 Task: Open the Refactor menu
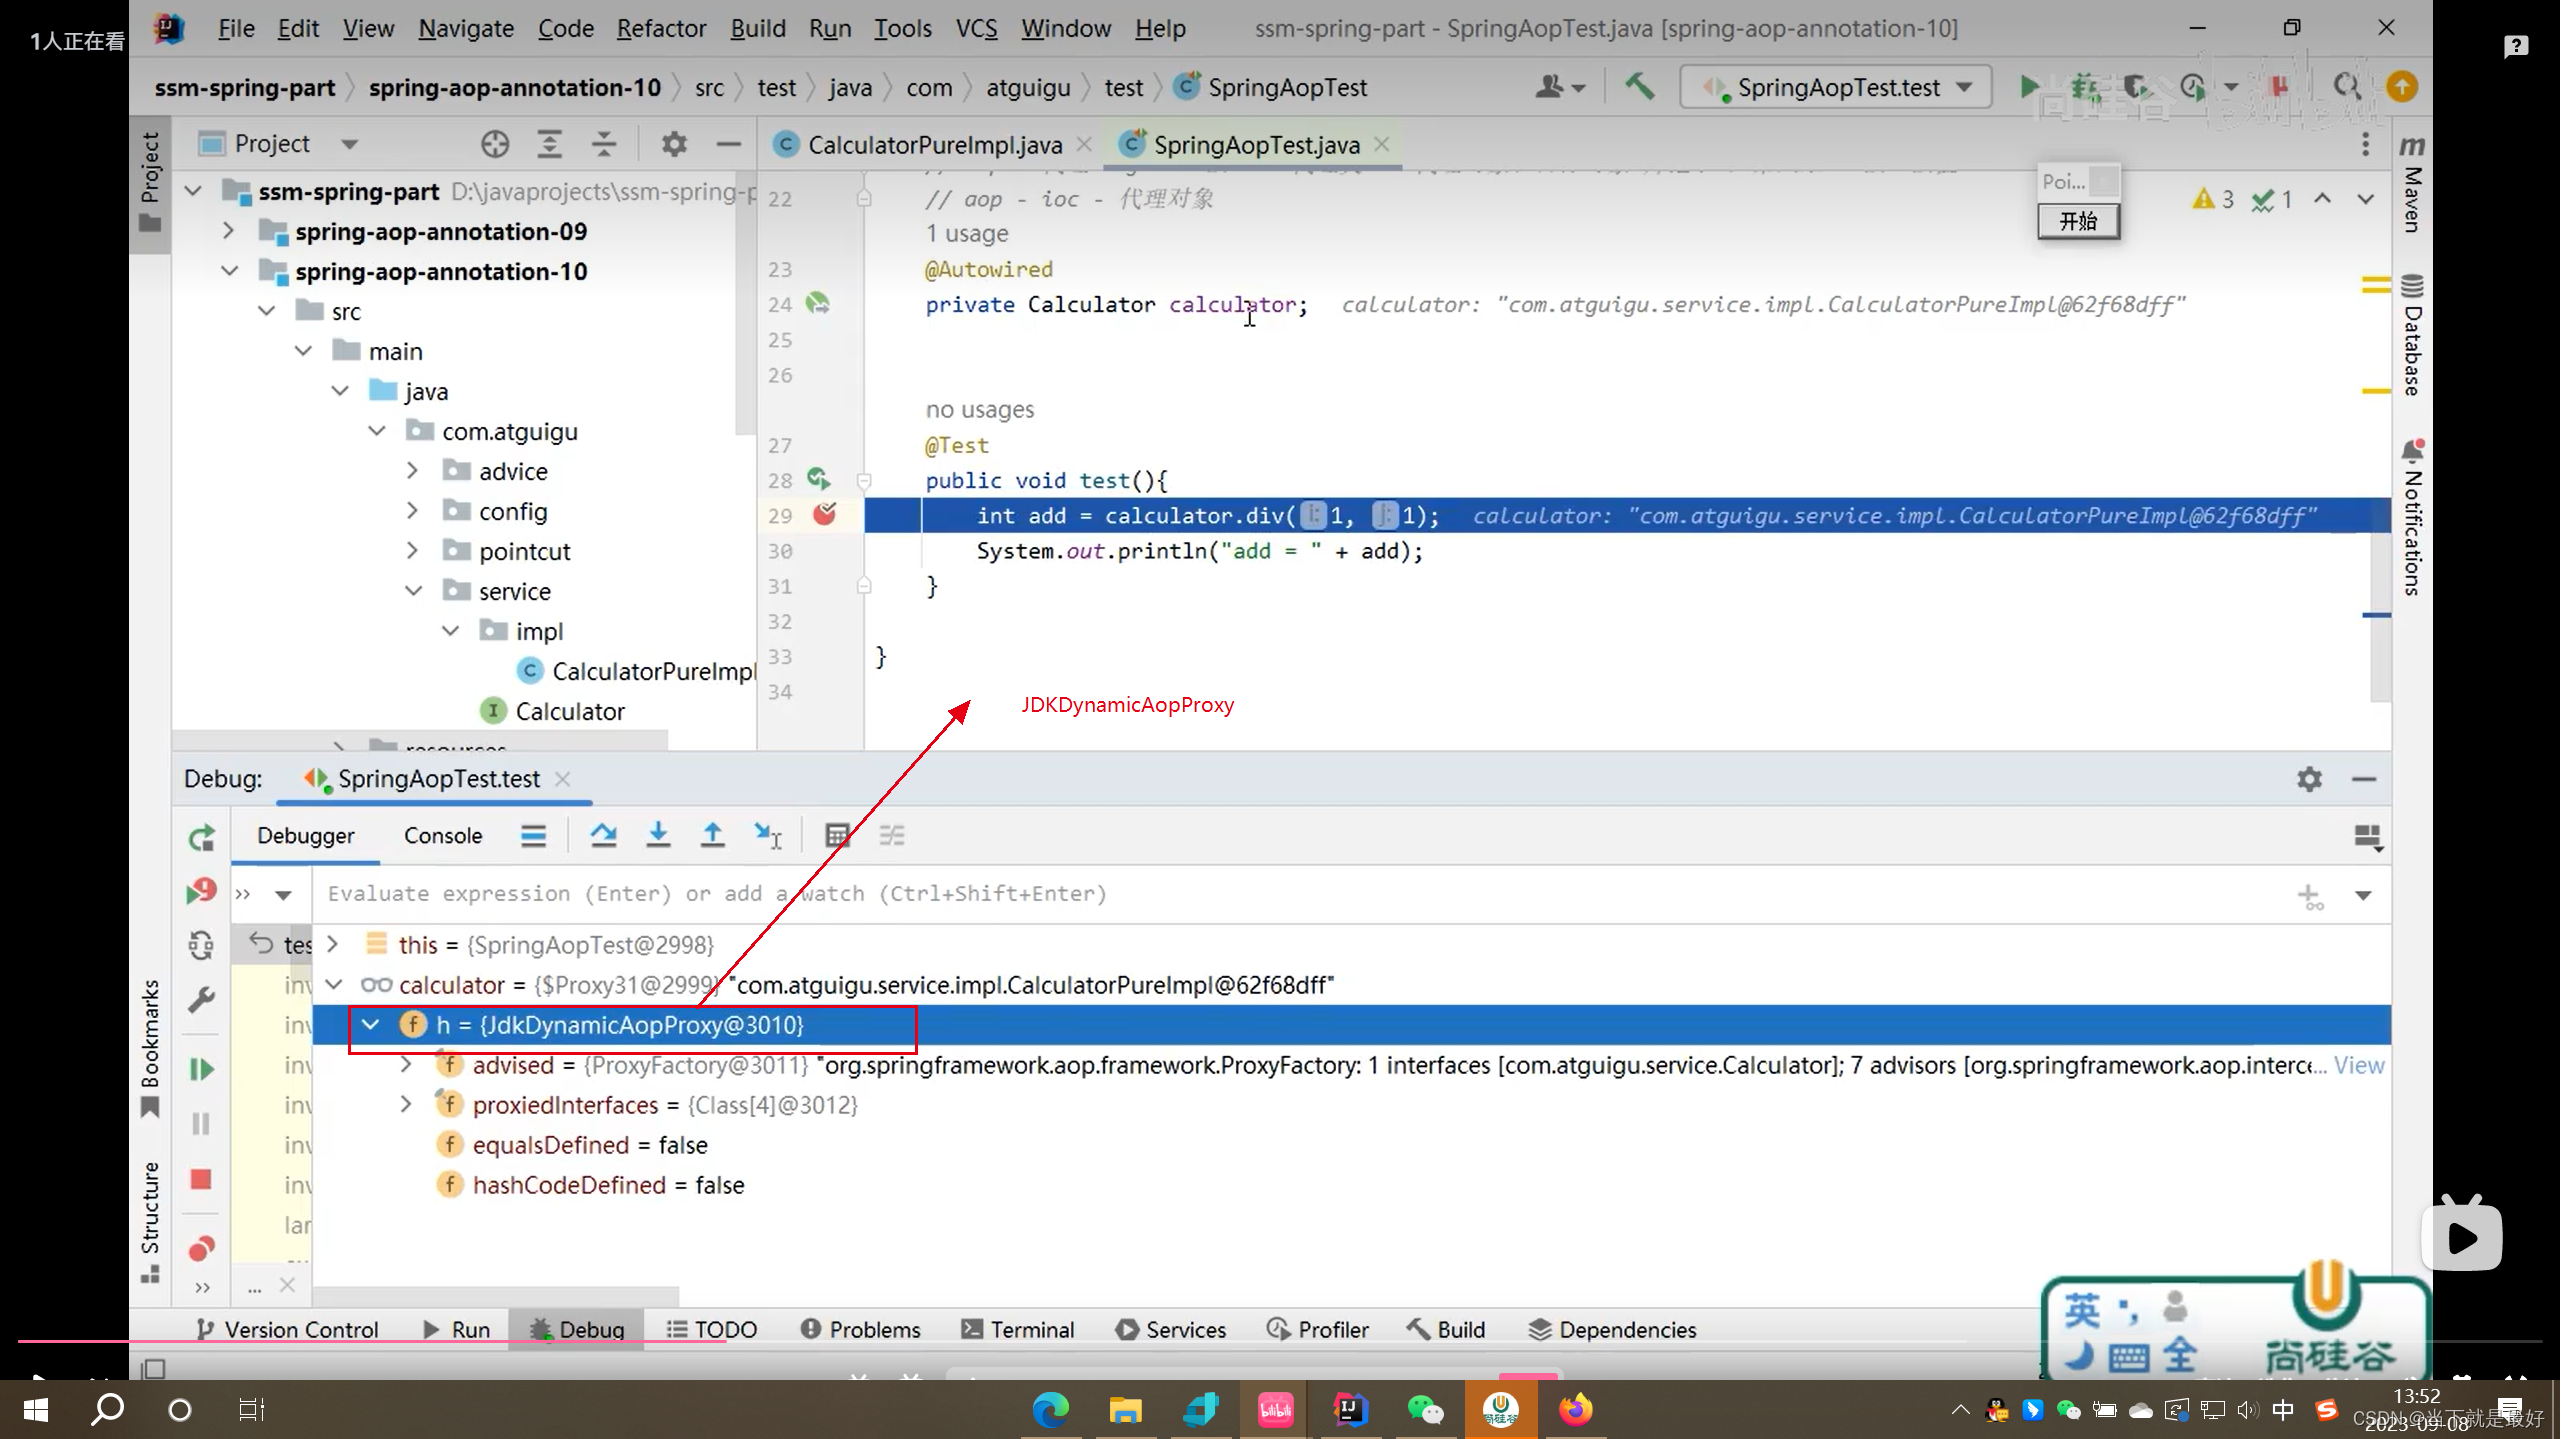661,28
